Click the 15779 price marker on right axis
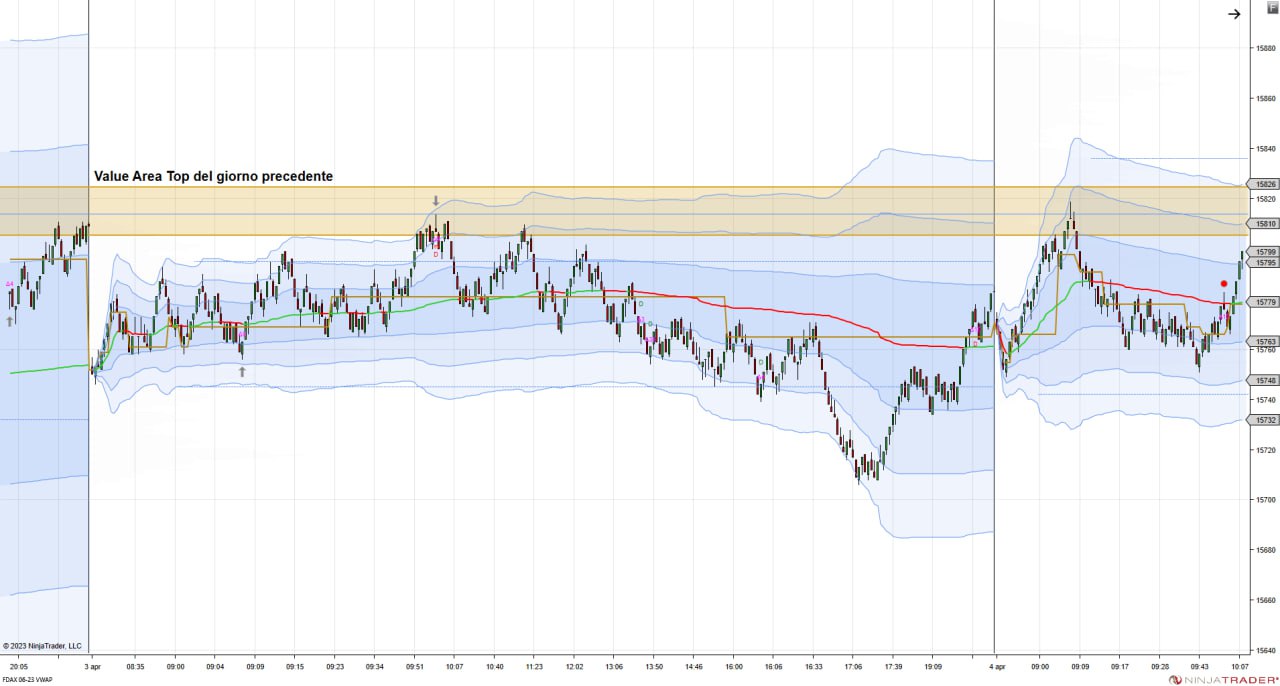 (x=1265, y=301)
